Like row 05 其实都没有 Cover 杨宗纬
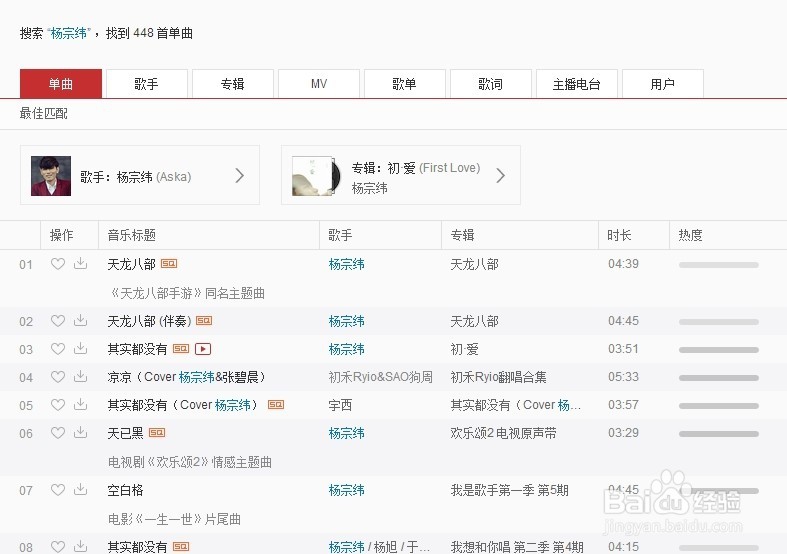 coord(58,405)
